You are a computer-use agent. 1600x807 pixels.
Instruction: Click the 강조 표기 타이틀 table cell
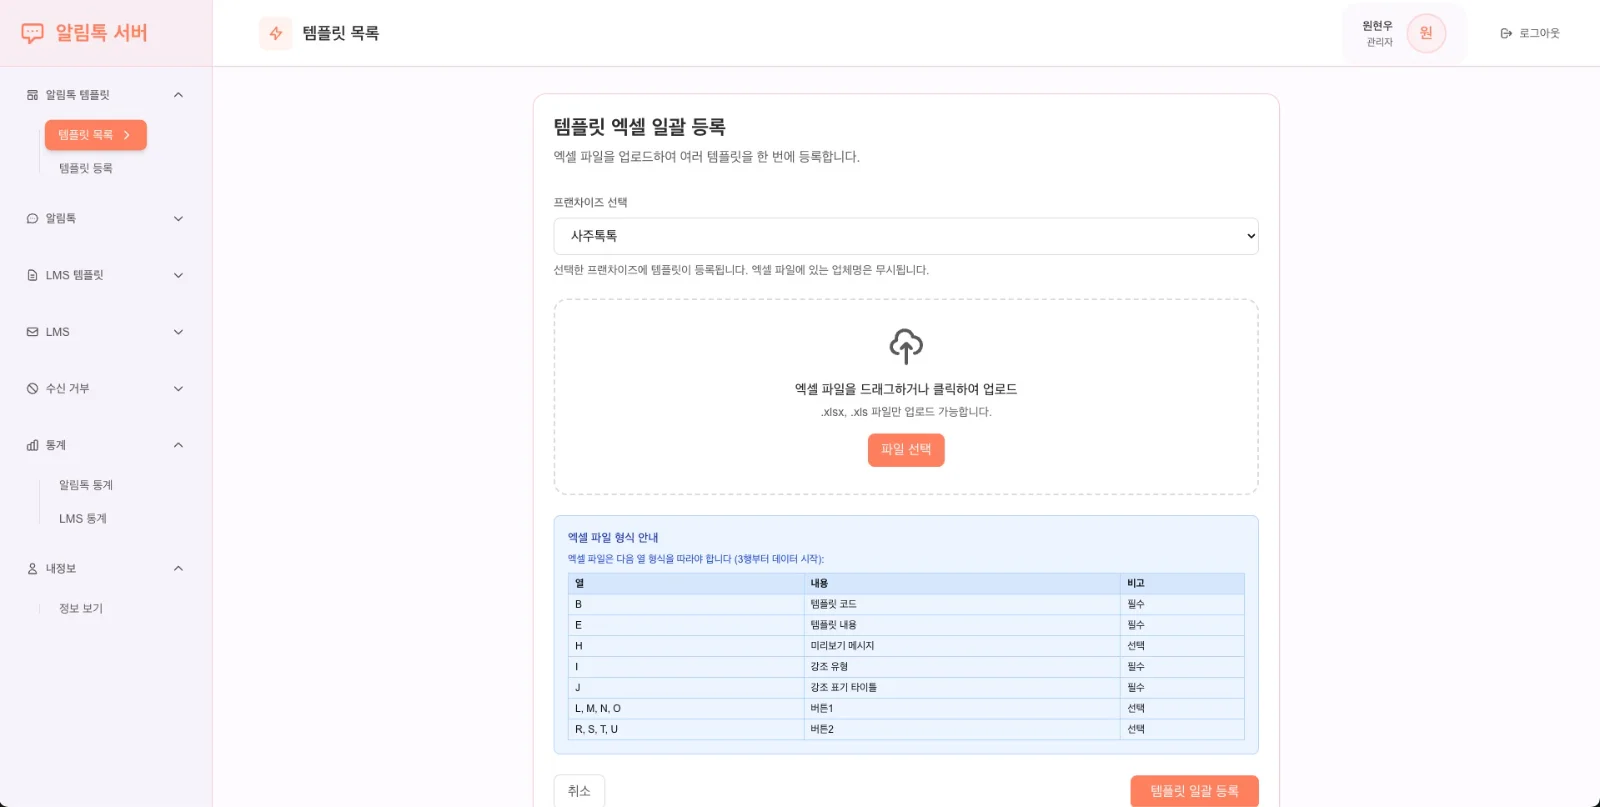(961, 688)
